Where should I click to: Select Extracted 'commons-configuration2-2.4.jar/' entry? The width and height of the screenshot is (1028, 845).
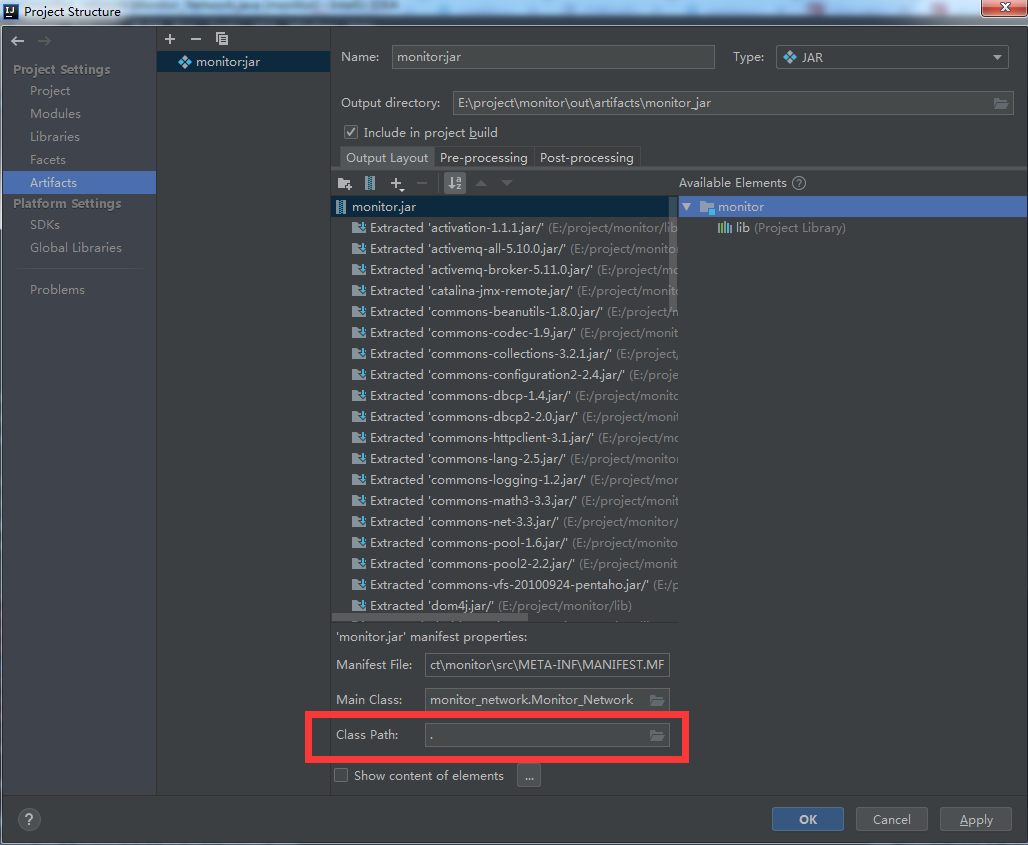tap(514, 374)
